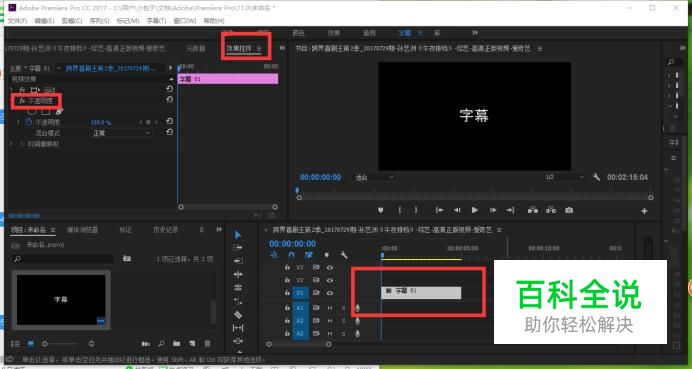Click the 00:00:00:00 timecode in timeline
692x369 pixels.
(x=293, y=244)
